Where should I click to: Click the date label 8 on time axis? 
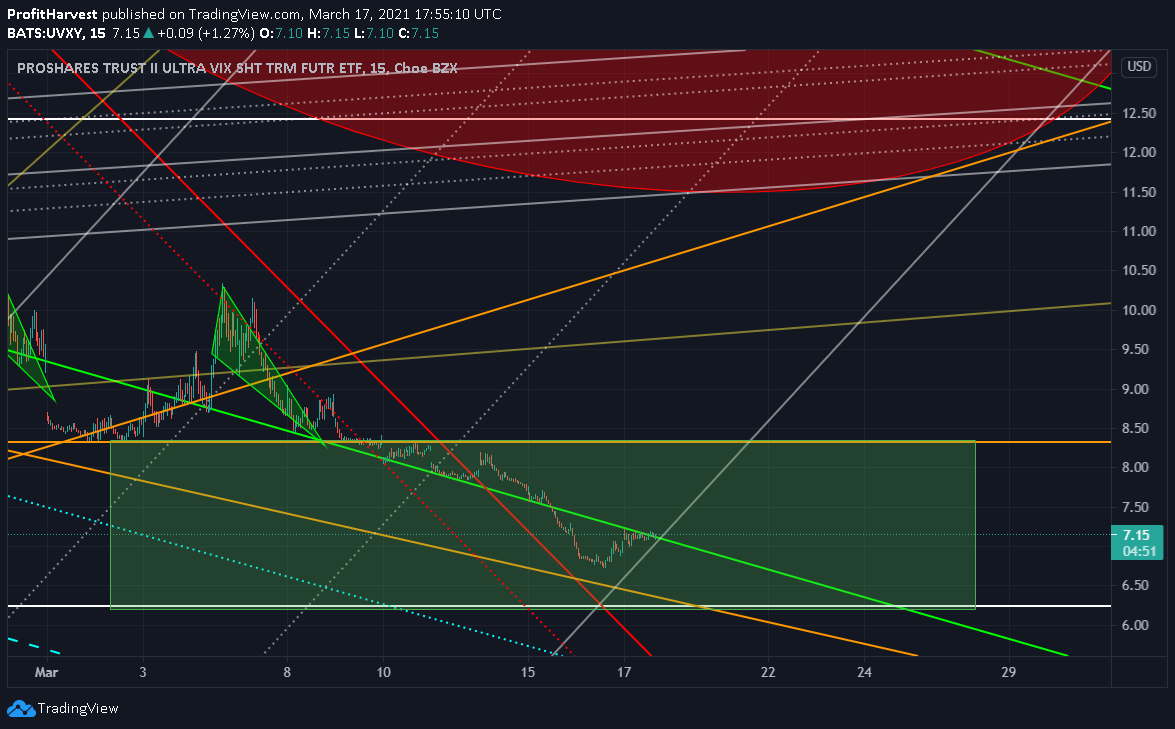click(287, 672)
